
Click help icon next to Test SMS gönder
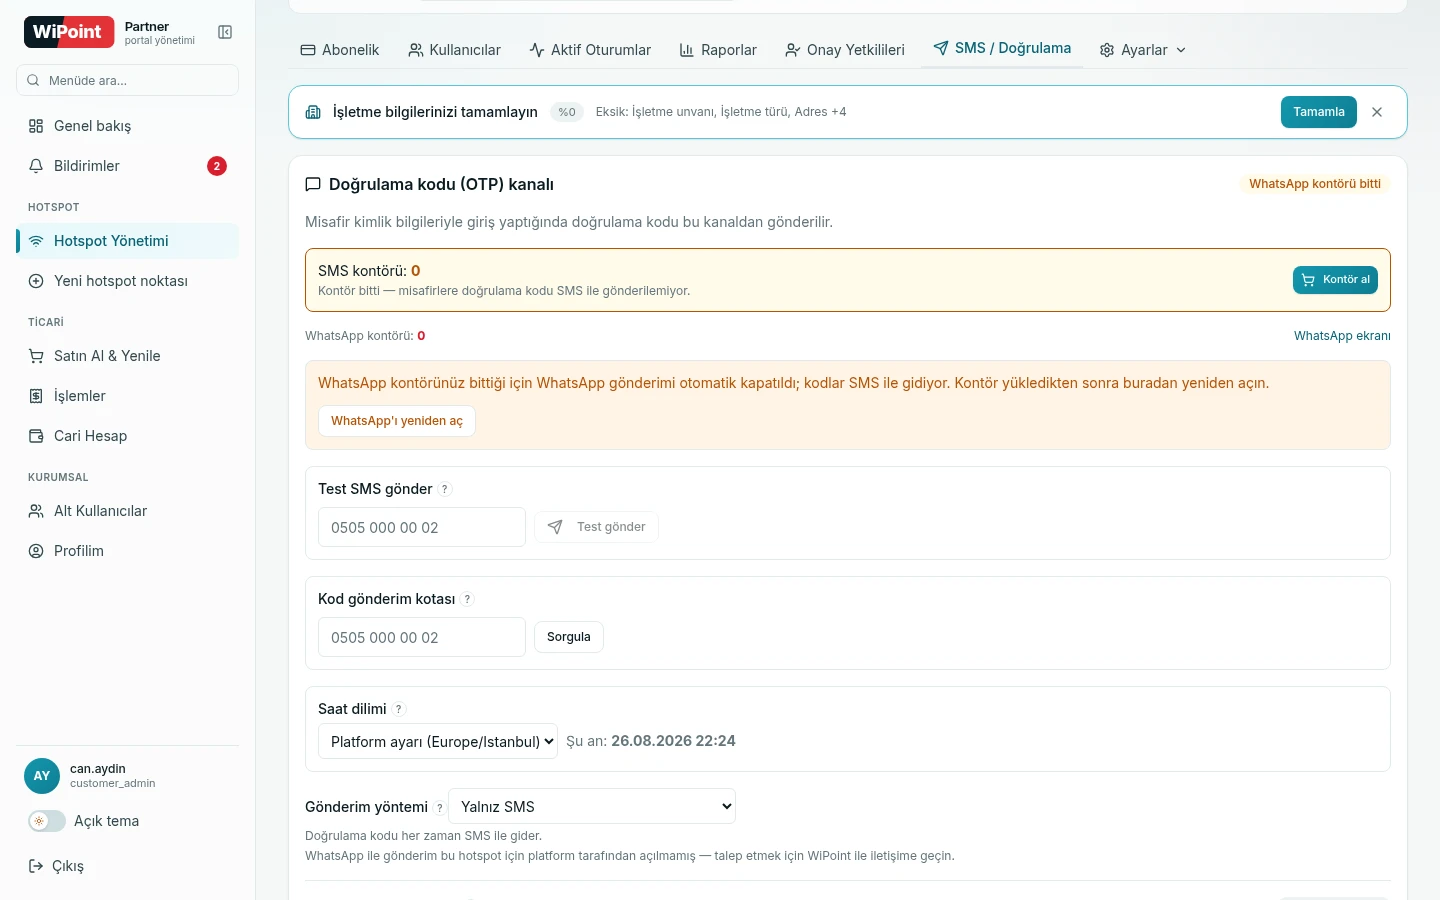pyautogui.click(x=445, y=489)
